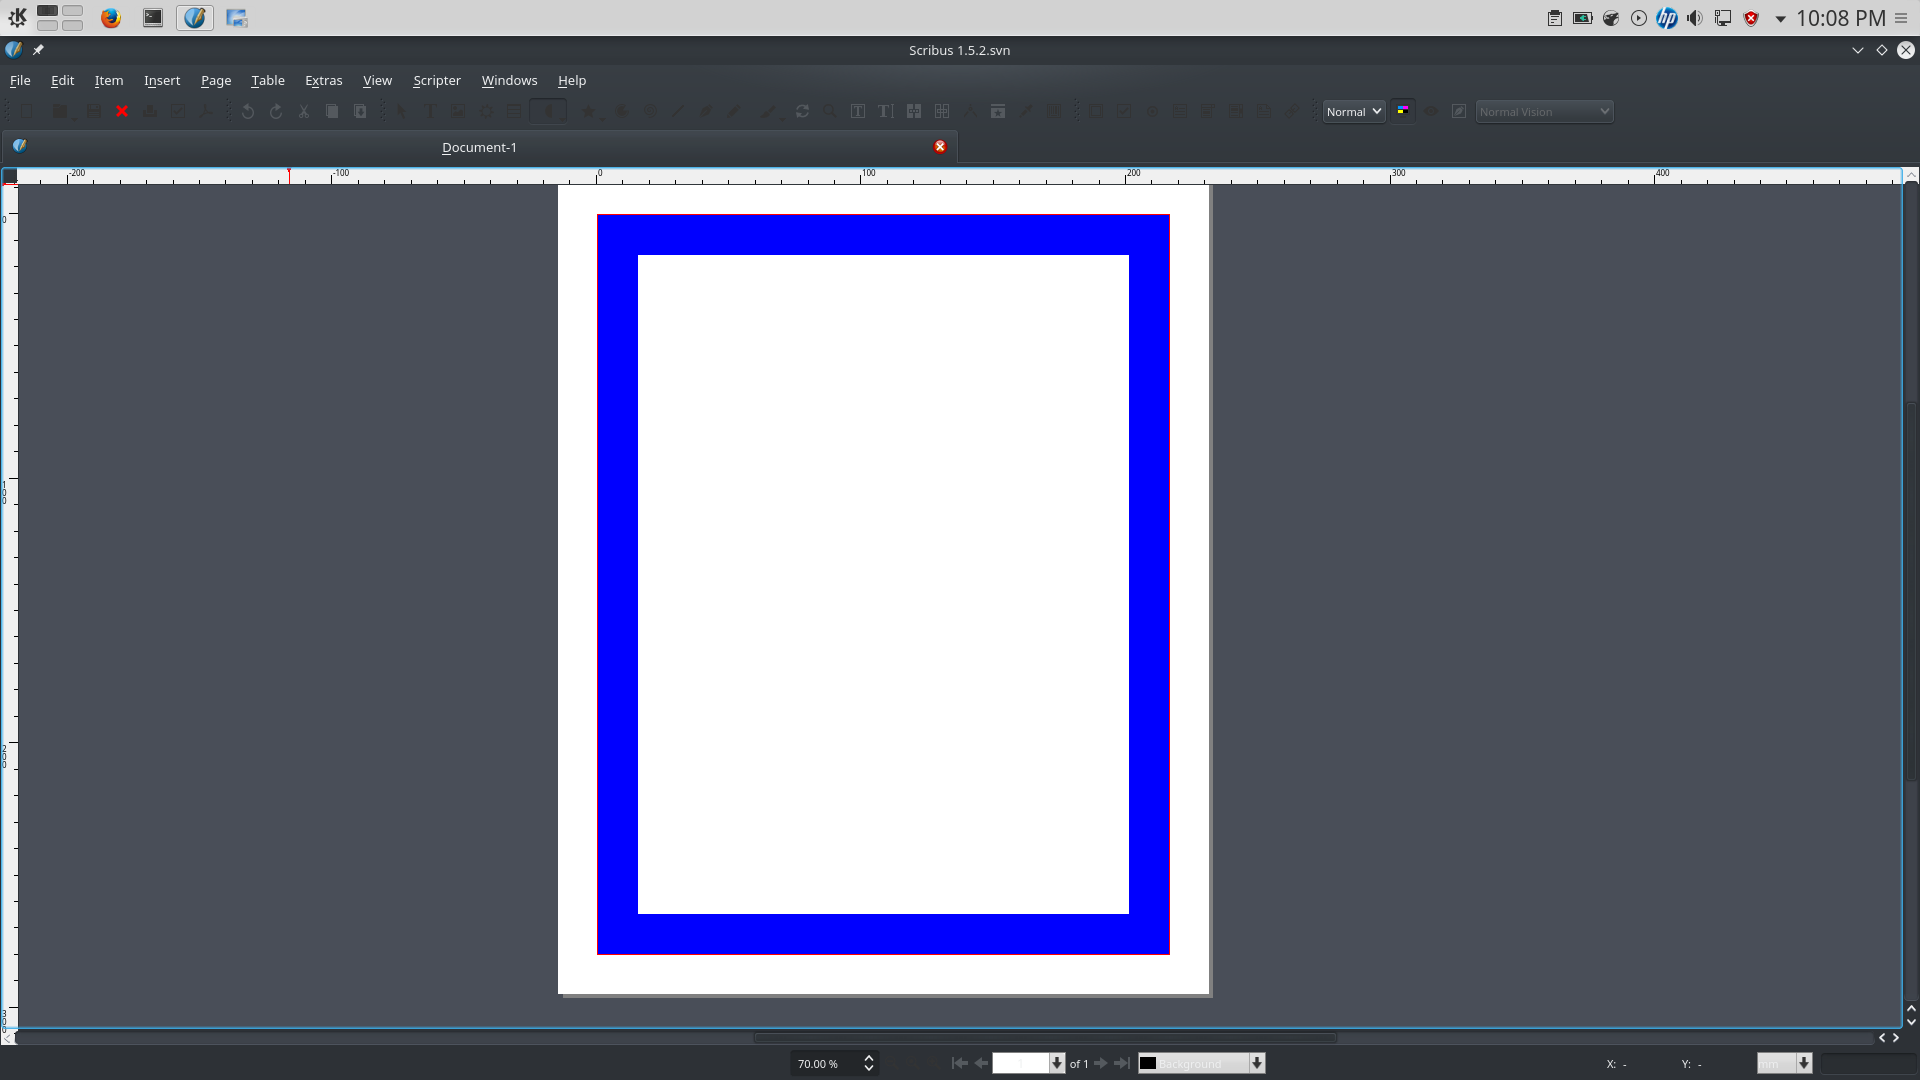Toggle color management CMYK button
This screenshot has width=1920, height=1080.
[x=1403, y=111]
